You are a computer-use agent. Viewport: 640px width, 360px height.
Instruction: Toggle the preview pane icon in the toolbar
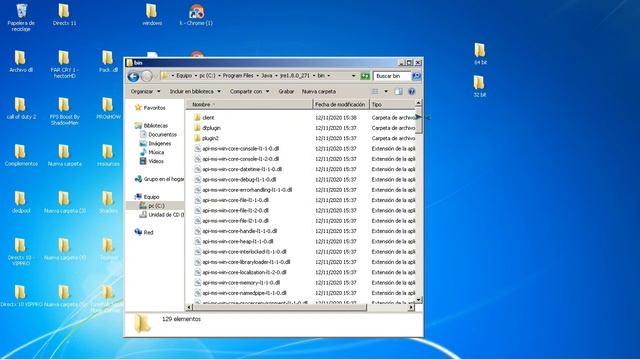(x=398, y=91)
